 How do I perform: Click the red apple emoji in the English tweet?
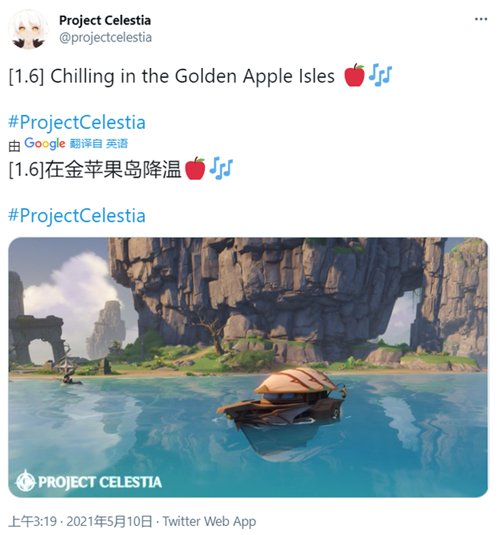point(355,75)
